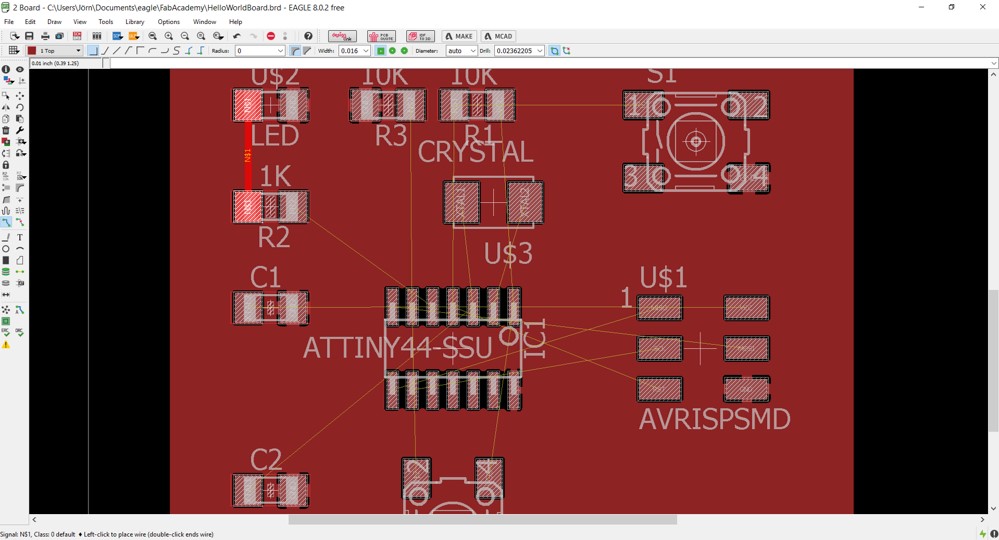Expand the command line history dropdown arrow
This screenshot has width=999, height=540.
[993, 63]
